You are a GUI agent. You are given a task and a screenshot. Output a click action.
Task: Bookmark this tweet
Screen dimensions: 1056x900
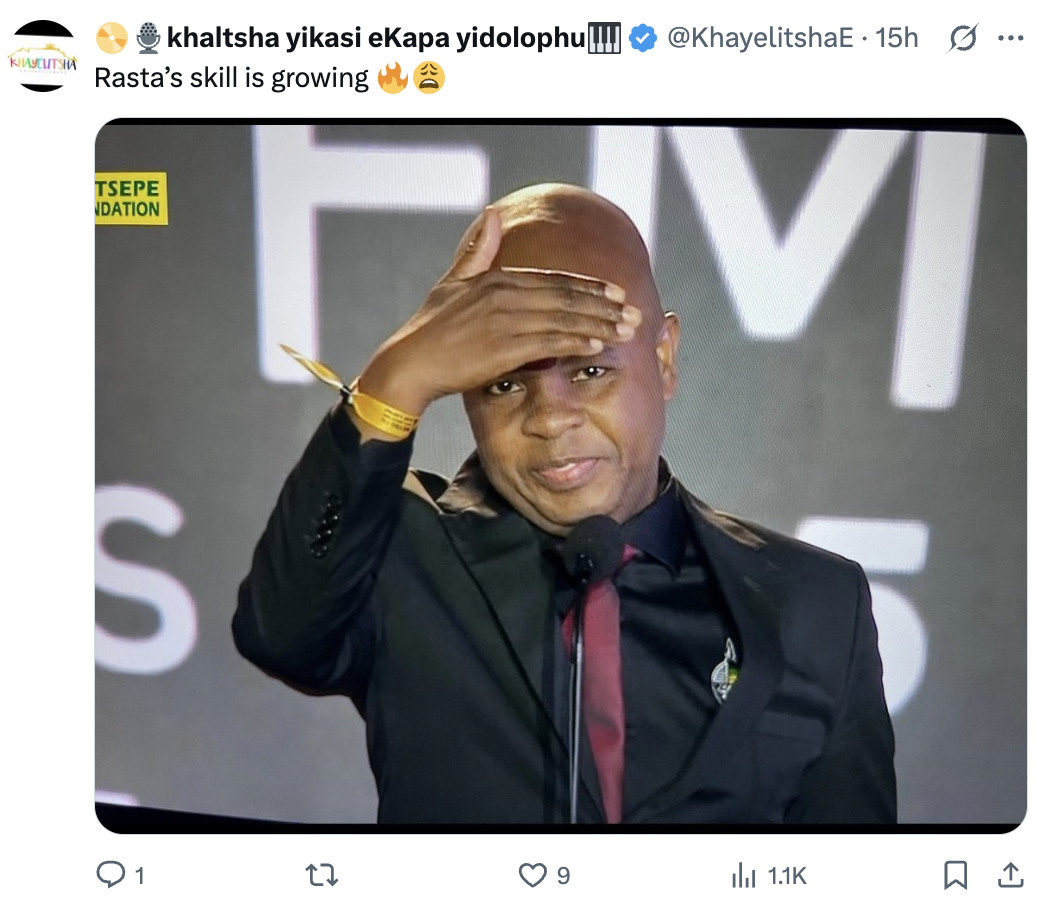(x=956, y=876)
